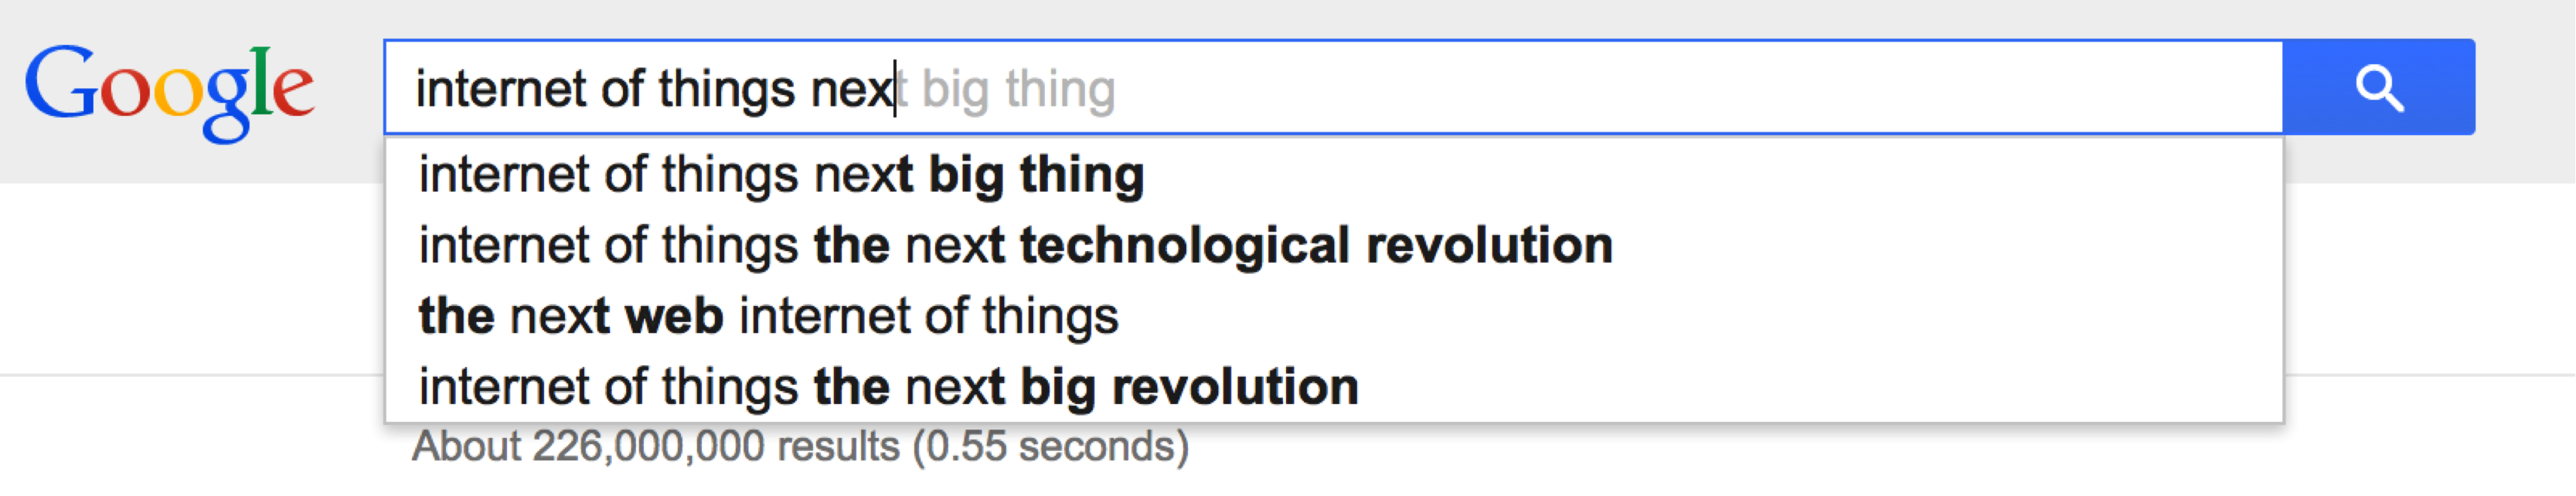2576x496 pixels.
Task: Pick 'the next web internet of things' suggestion
Action: (x=1334, y=316)
